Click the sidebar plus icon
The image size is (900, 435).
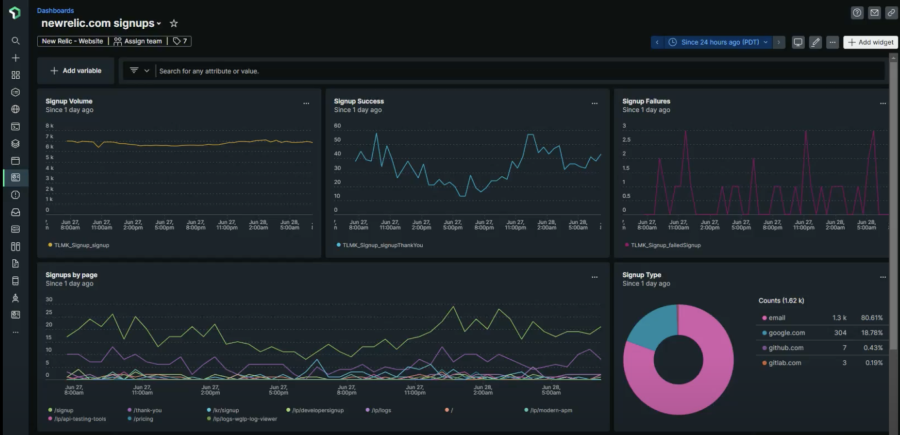[15, 58]
